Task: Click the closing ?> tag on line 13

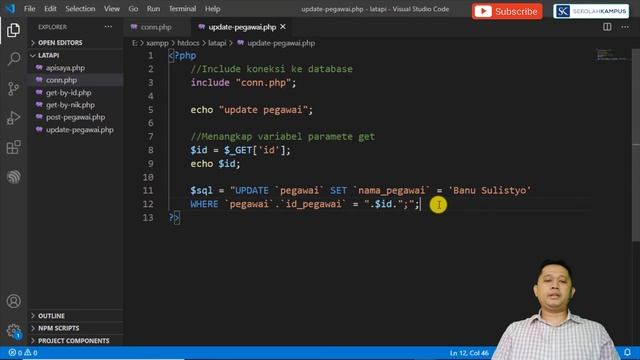Action: point(174,218)
